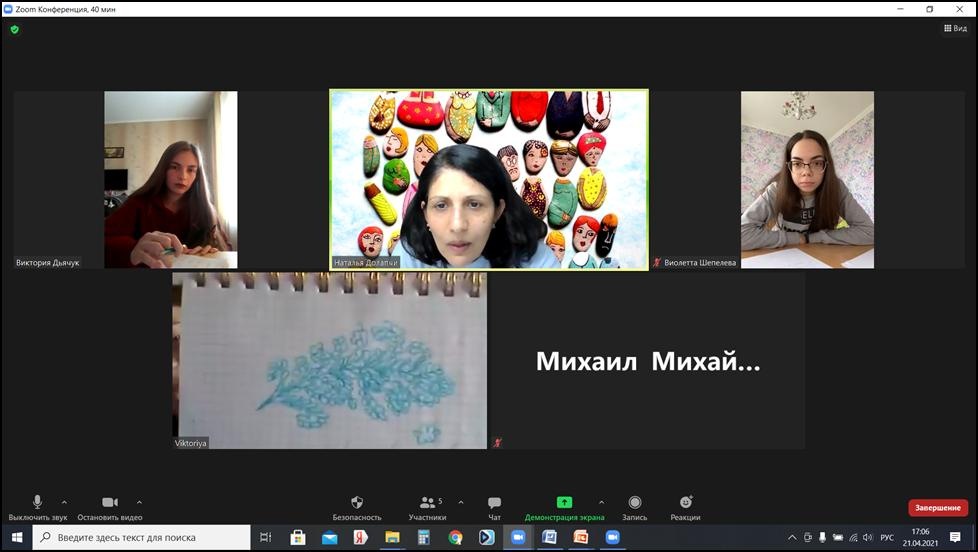Open File Explorer from the taskbar
This screenshot has width=978, height=552.
click(392, 537)
